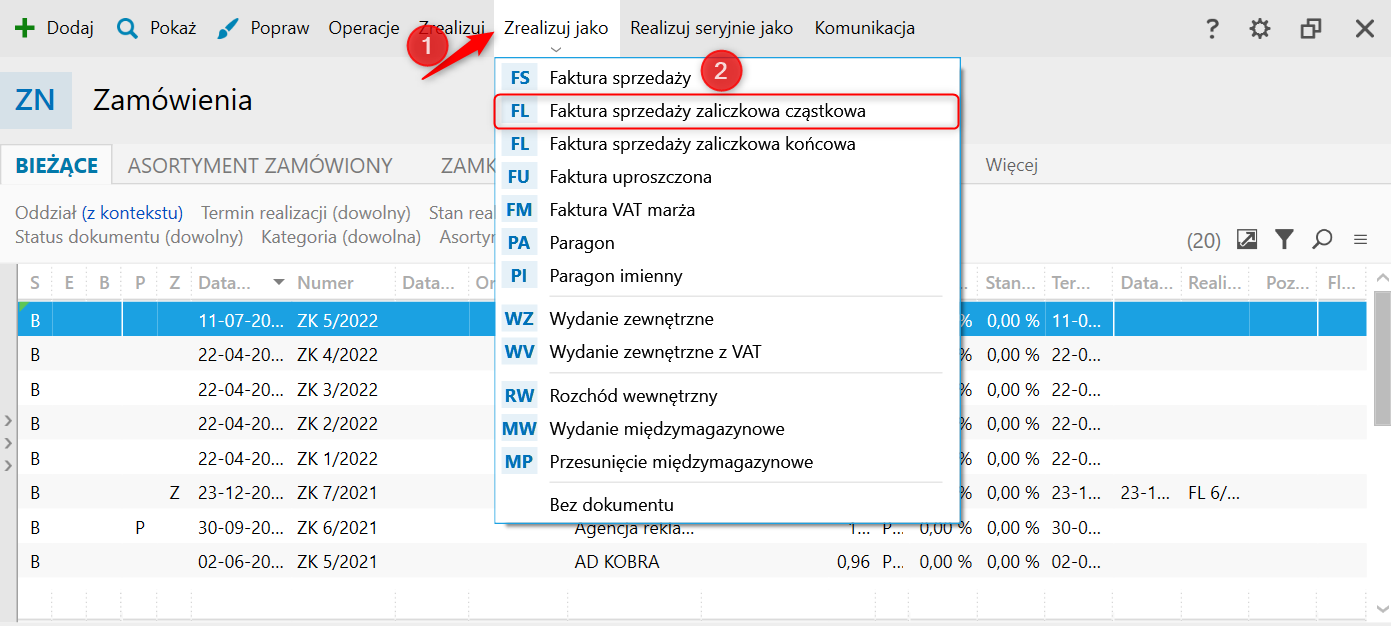Click the Komunikacja toolbar button
Screen dimensions: 1391x626
coord(864,28)
